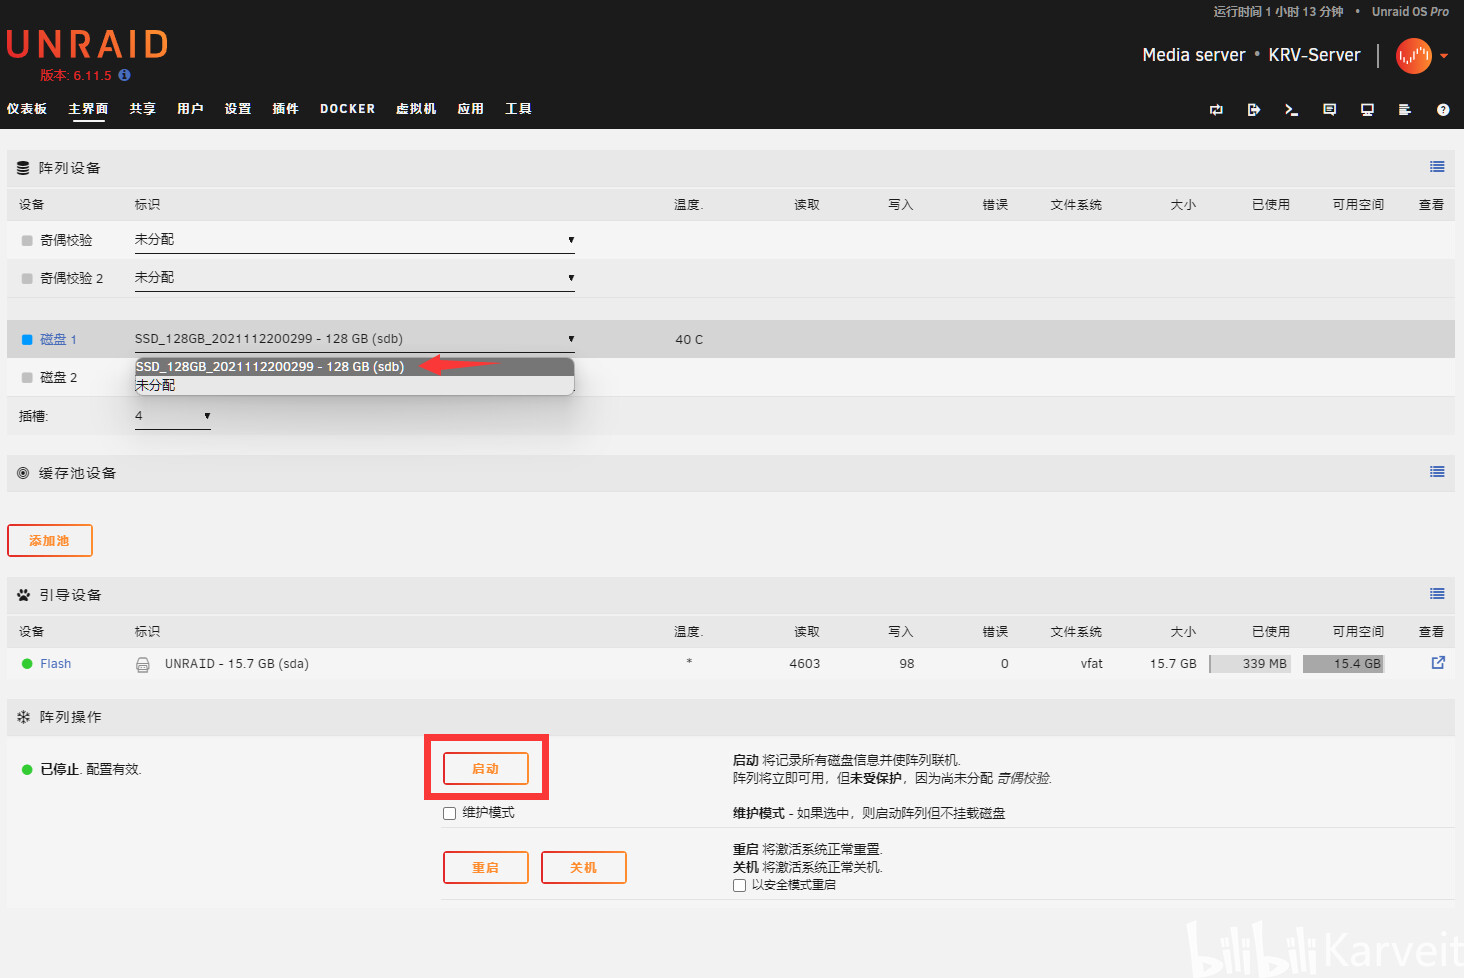Open the log lines icon in top bar
Viewport: 1464px width, 978px height.
(1405, 110)
